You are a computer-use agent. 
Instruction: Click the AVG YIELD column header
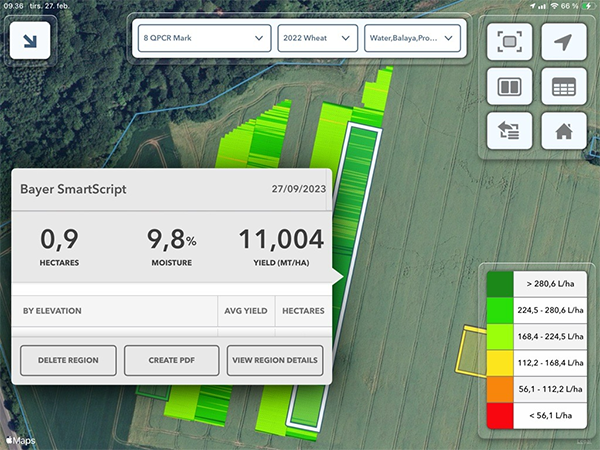coord(246,311)
